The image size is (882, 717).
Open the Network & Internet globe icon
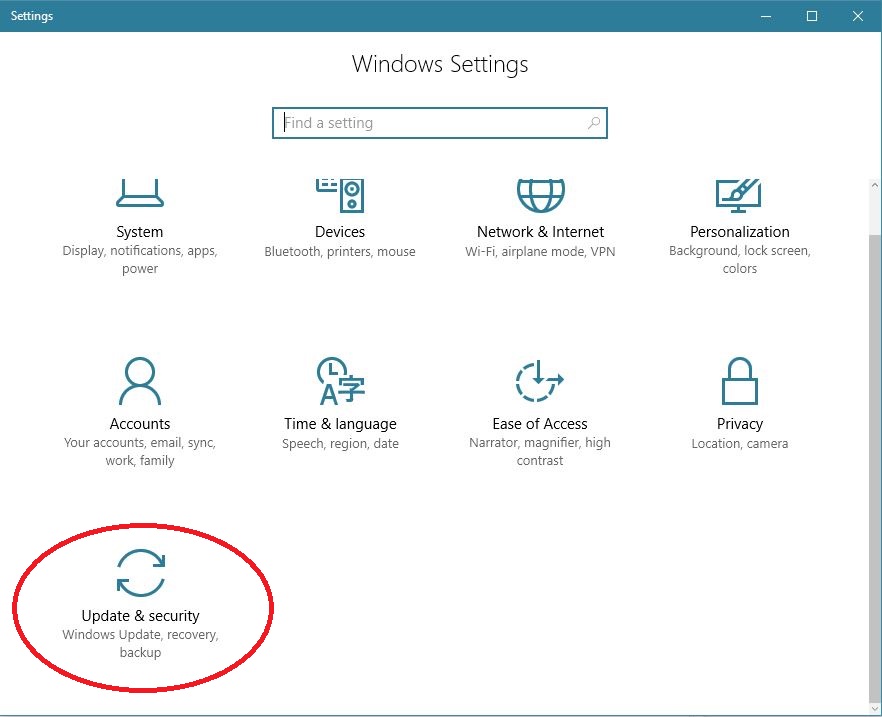[540, 195]
